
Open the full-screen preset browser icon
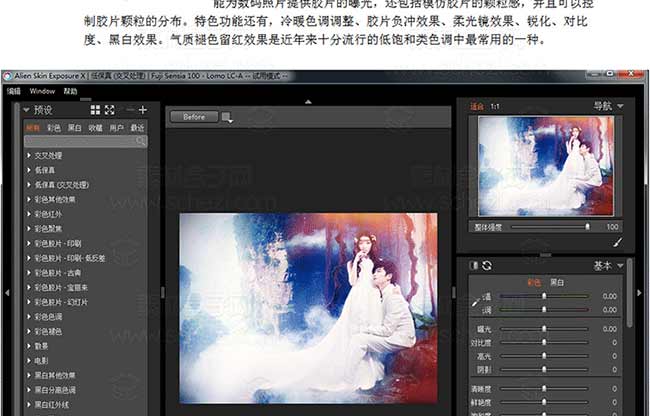tap(109, 110)
